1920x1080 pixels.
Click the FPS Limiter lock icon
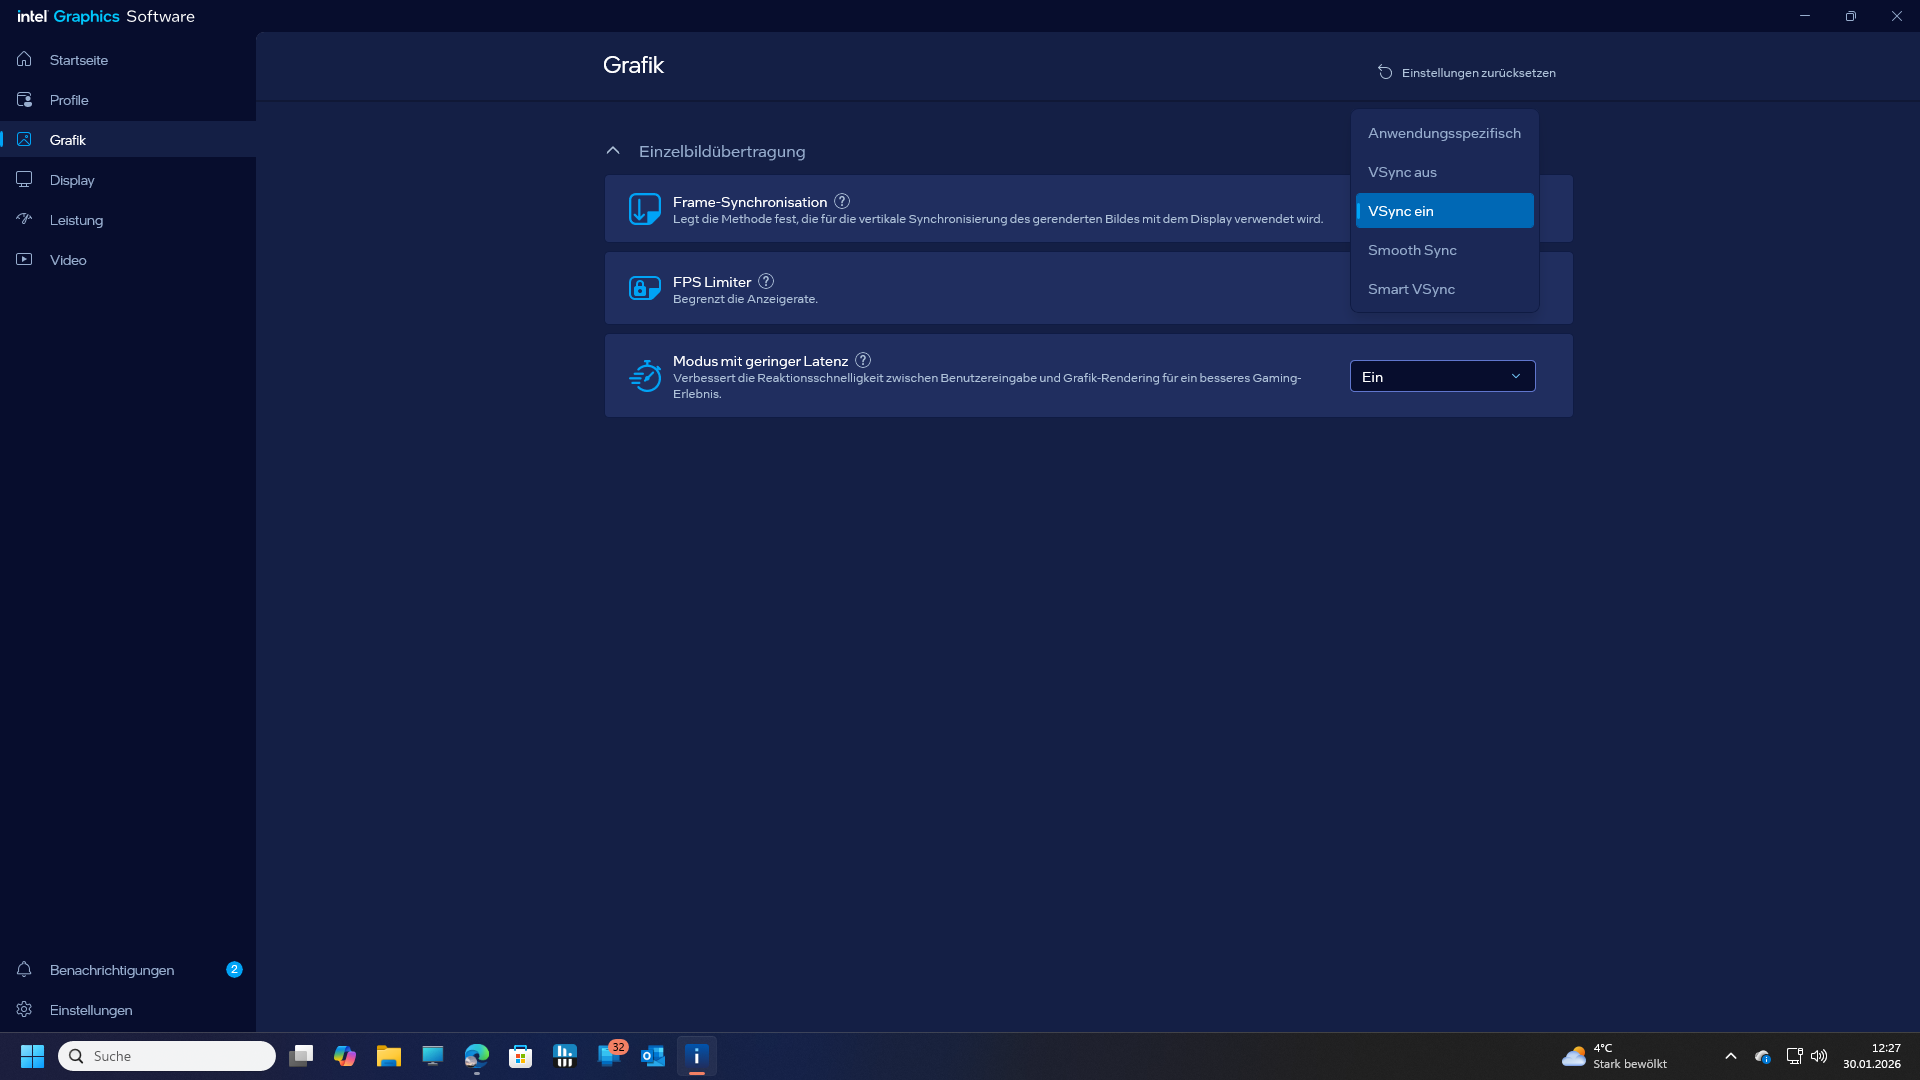pos(645,288)
